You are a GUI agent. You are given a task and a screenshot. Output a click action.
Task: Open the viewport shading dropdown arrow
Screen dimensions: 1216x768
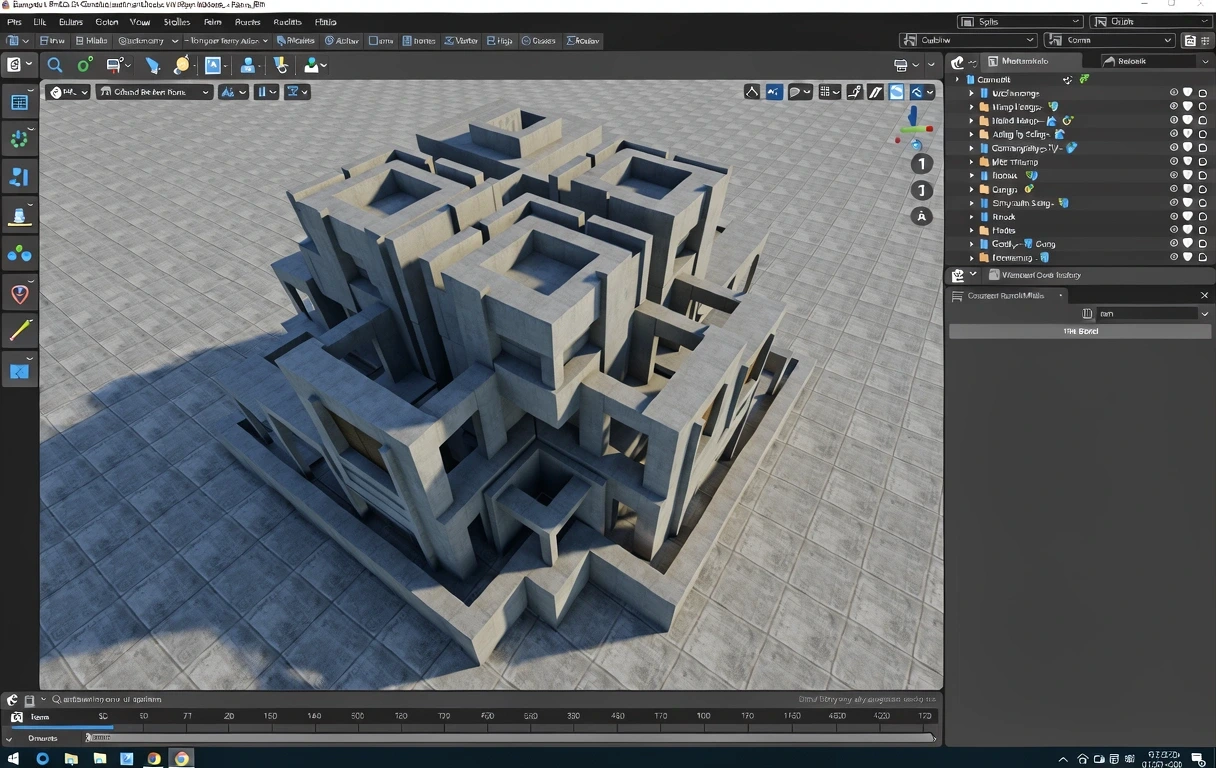tap(930, 91)
